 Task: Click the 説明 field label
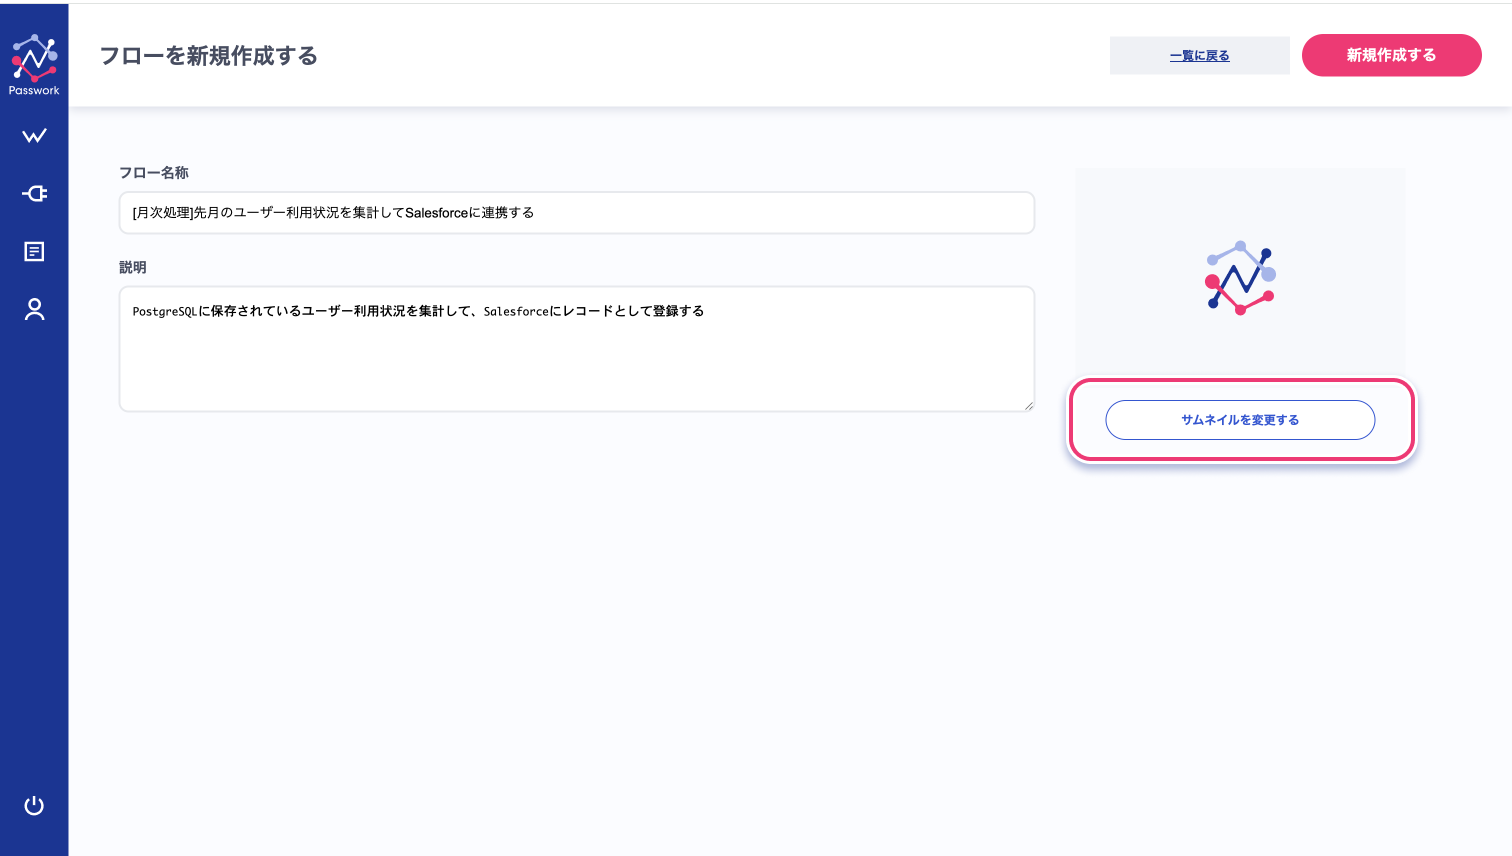click(x=133, y=267)
